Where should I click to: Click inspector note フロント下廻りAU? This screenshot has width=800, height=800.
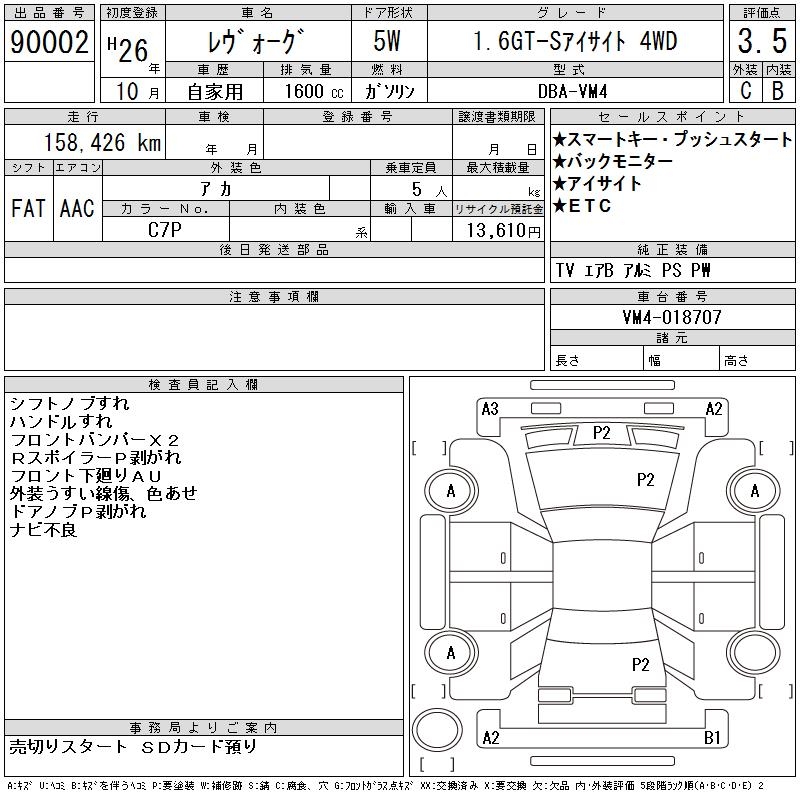click(x=86, y=476)
